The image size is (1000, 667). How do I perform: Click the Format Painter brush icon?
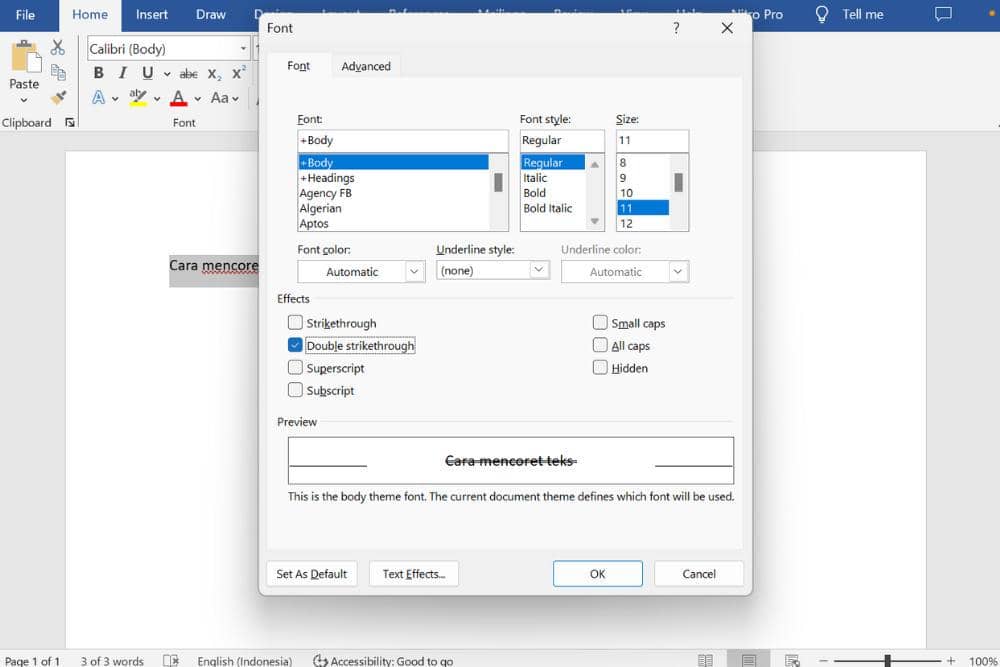pyautogui.click(x=58, y=98)
